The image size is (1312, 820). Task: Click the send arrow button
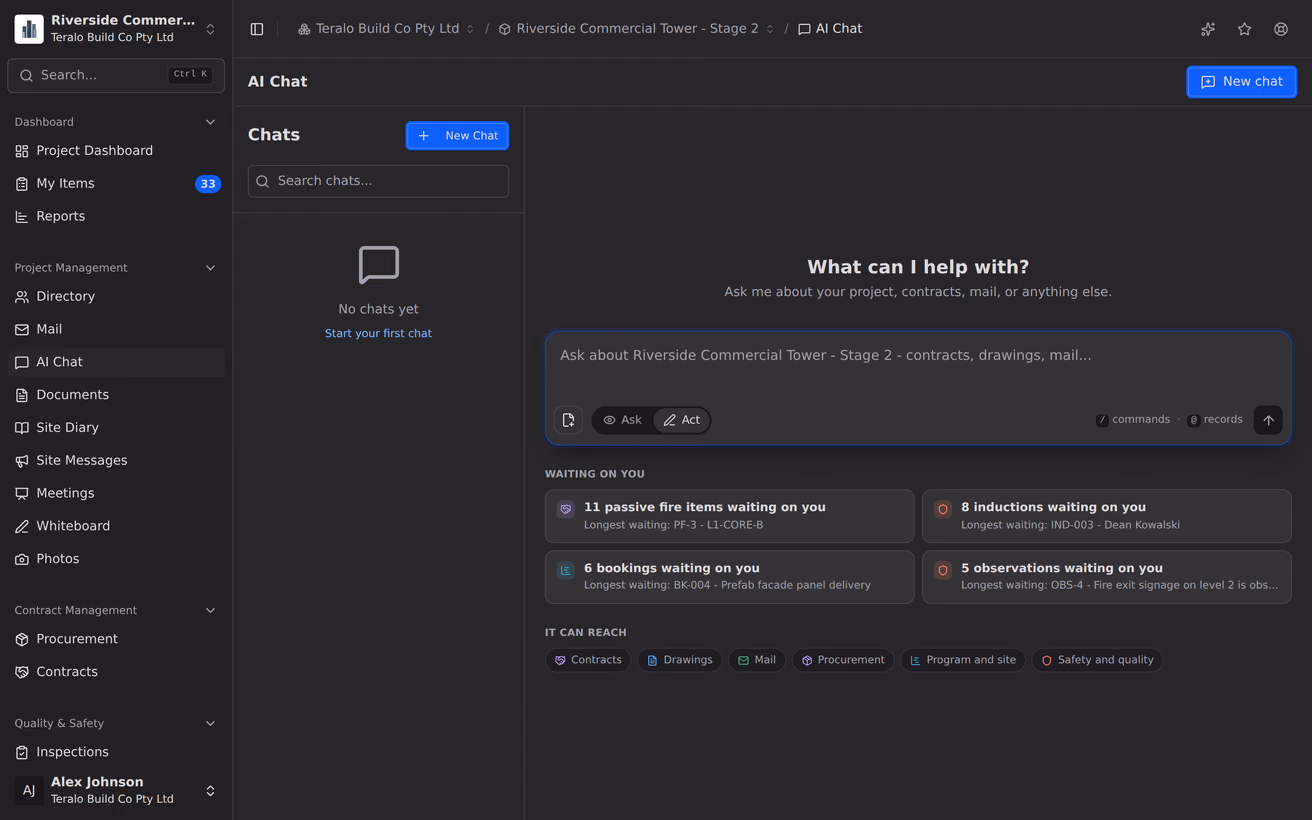point(1268,420)
